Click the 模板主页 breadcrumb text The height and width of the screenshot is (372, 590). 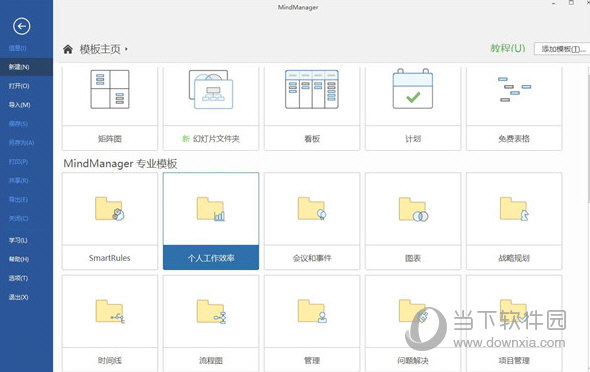point(100,49)
